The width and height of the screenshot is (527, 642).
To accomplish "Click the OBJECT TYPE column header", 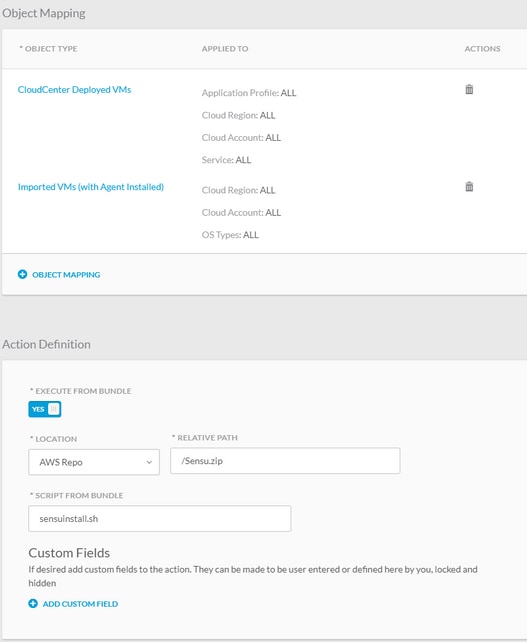I will pos(48,49).
